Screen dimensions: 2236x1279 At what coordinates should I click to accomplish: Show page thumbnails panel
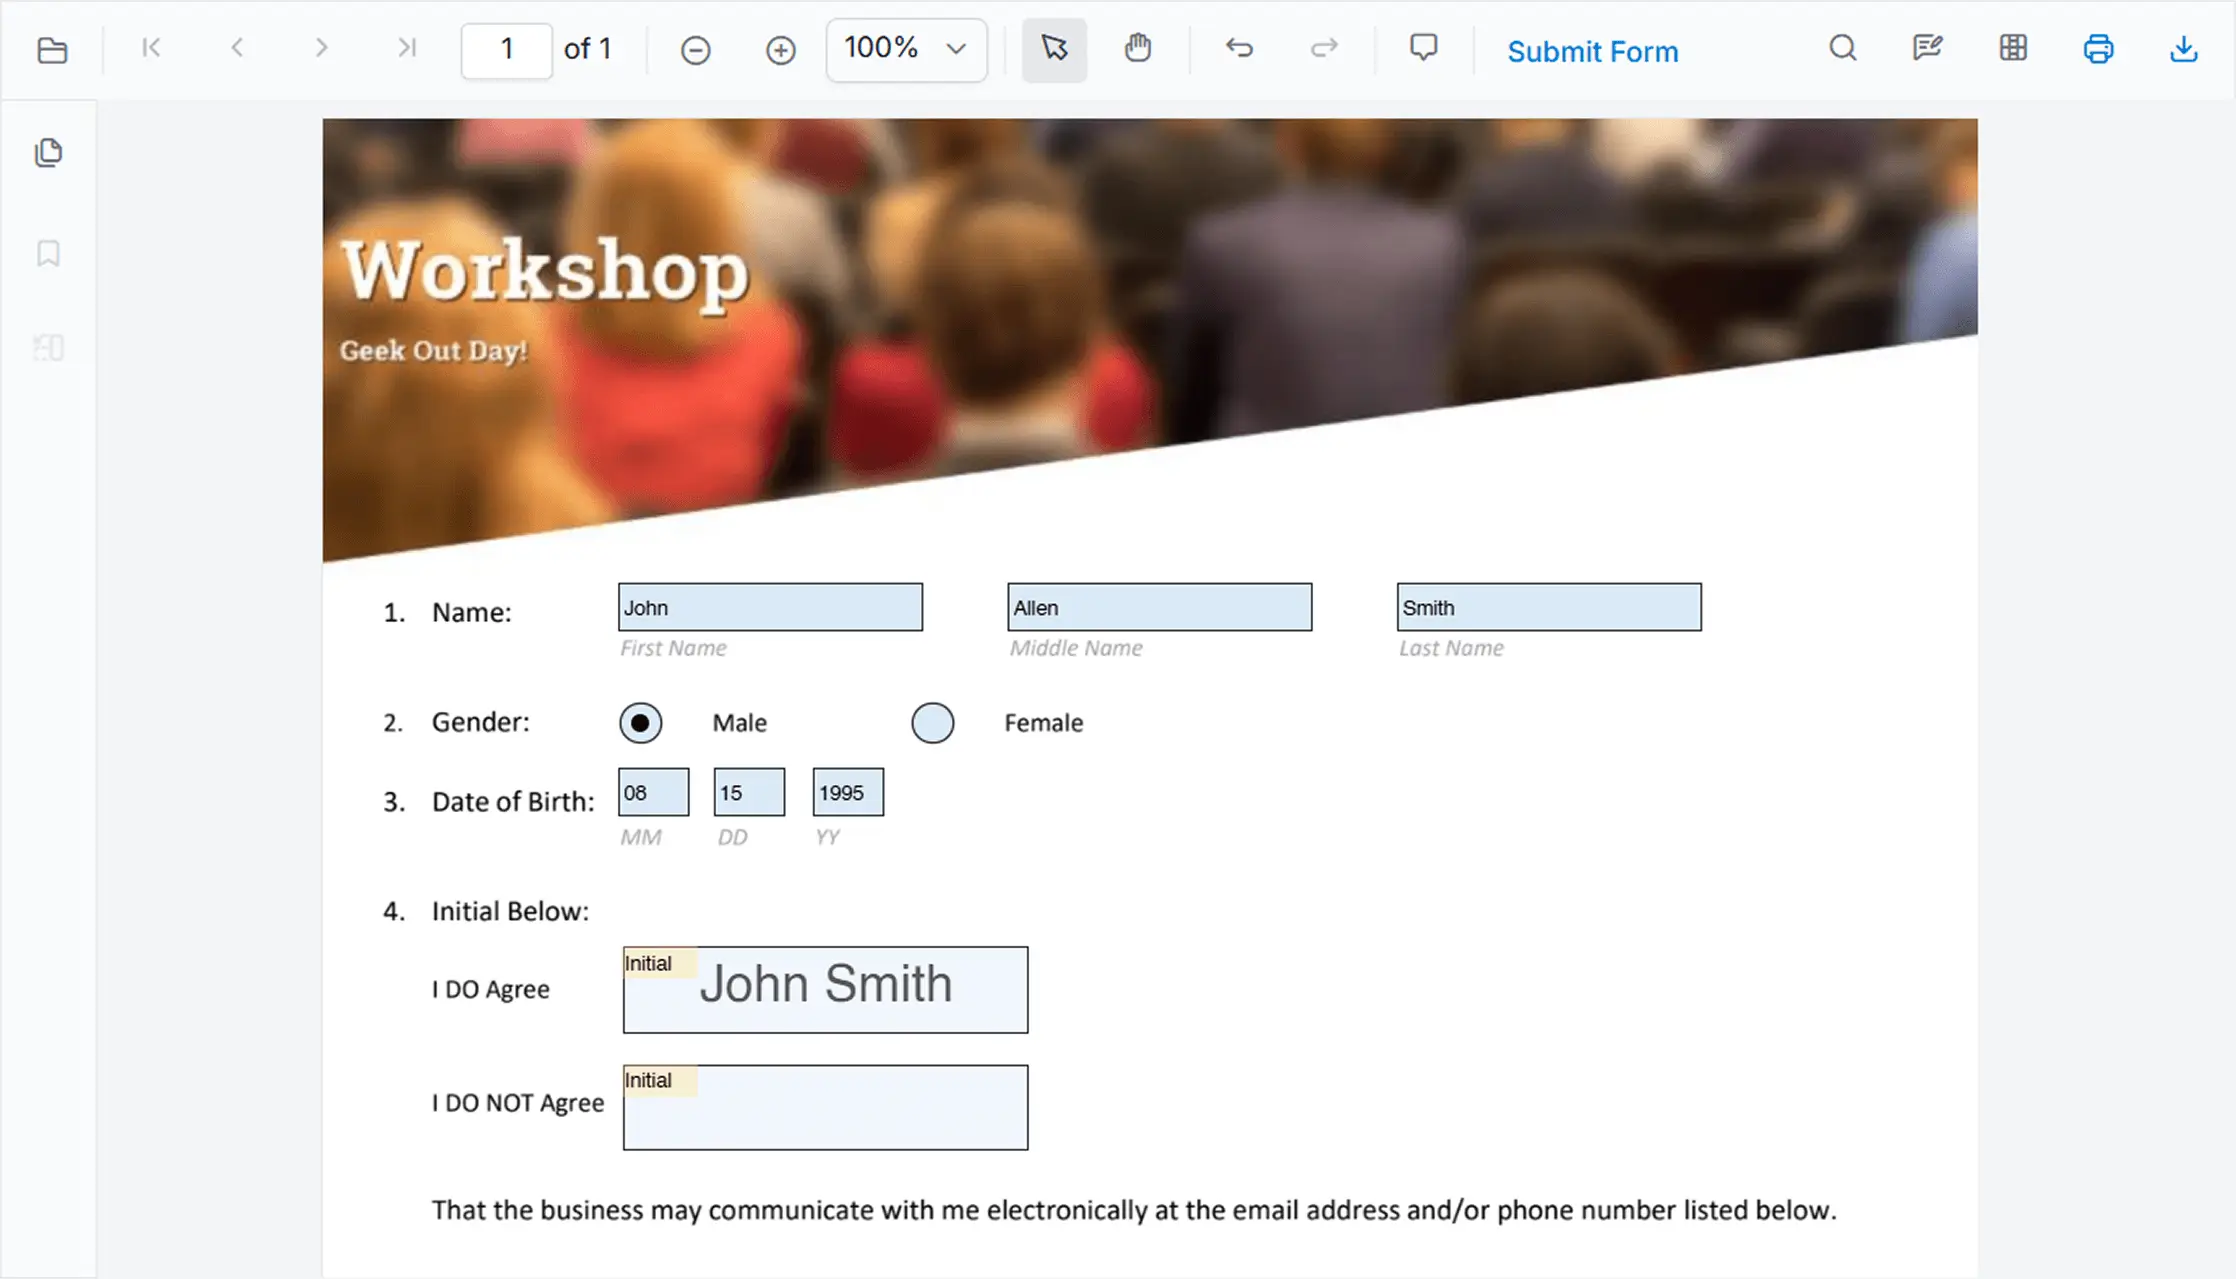[49, 152]
